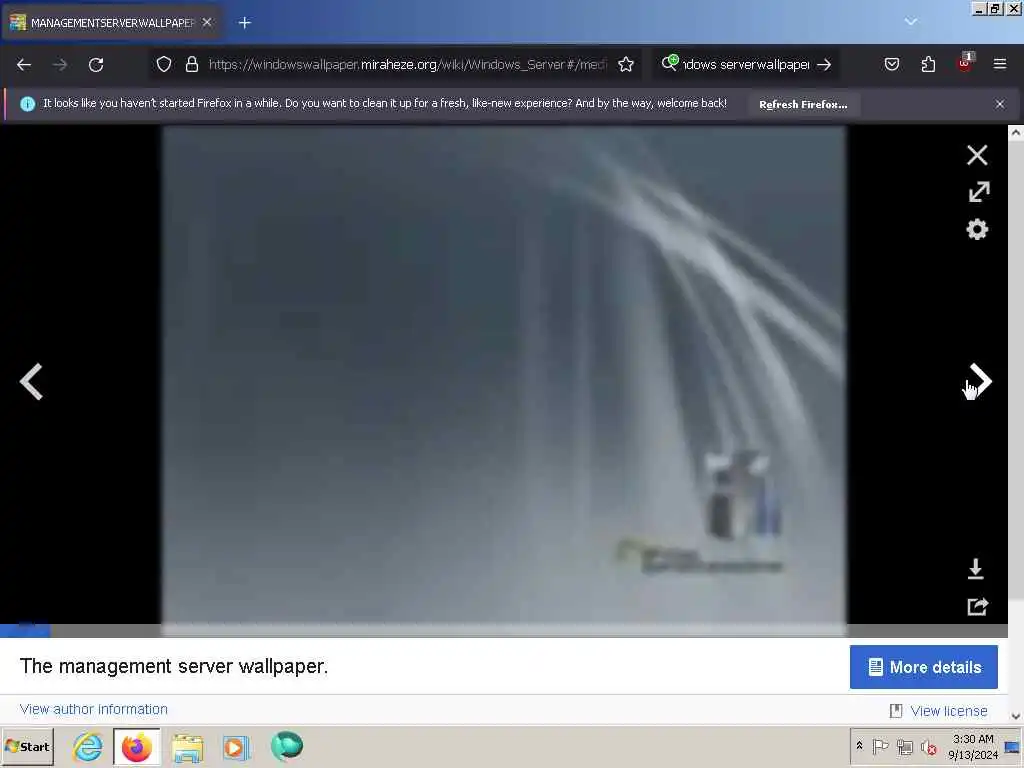Open the media viewer settings gear

point(977,229)
